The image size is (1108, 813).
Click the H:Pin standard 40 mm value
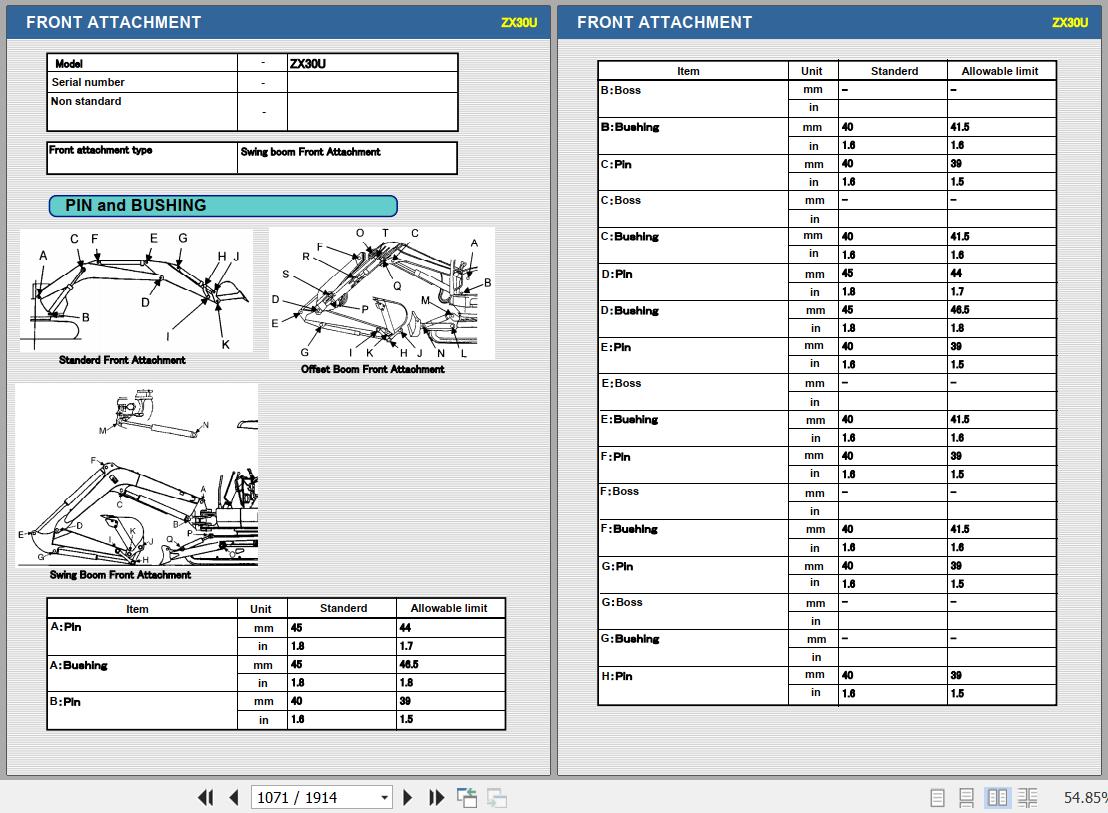tap(847, 675)
